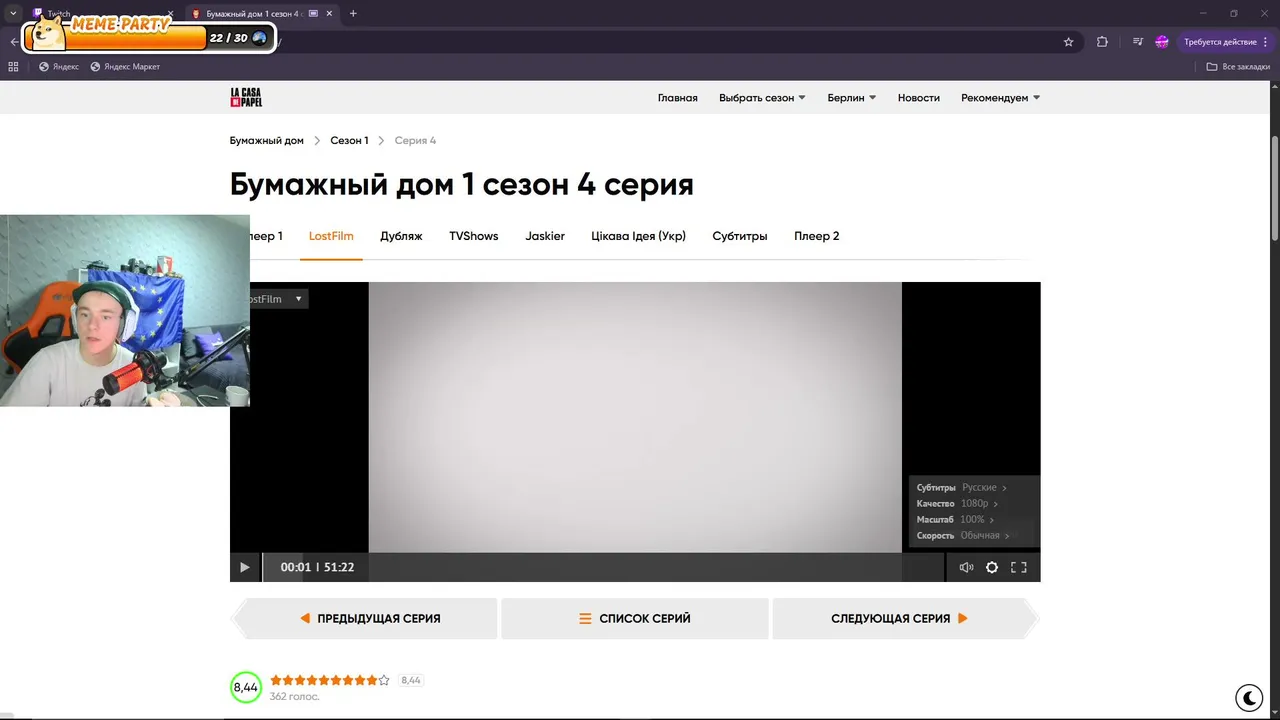Enter fullscreen using the player fullscreen icon
This screenshot has height=720, width=1280.
pos(1019,567)
